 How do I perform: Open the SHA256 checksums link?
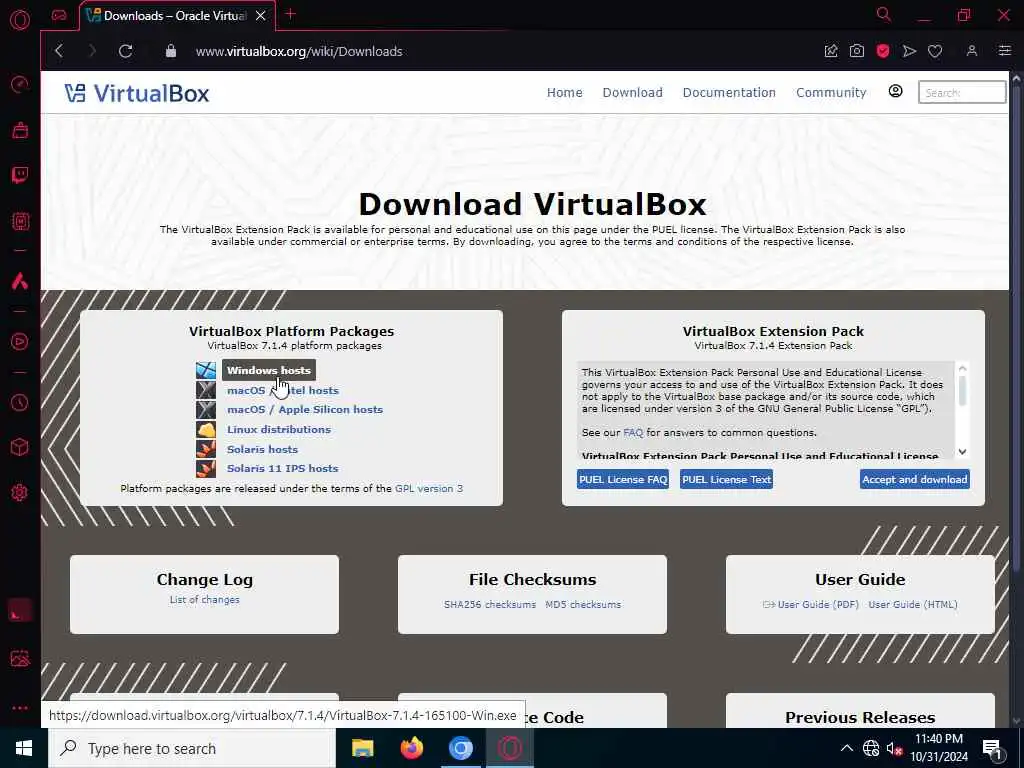click(490, 605)
